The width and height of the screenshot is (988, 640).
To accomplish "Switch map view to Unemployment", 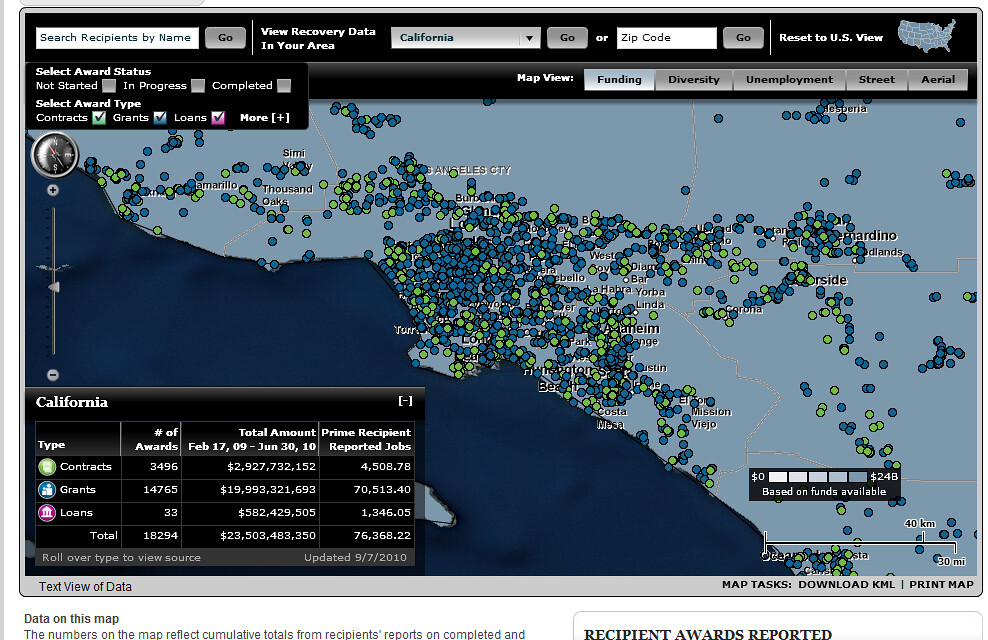I will tap(789, 80).
